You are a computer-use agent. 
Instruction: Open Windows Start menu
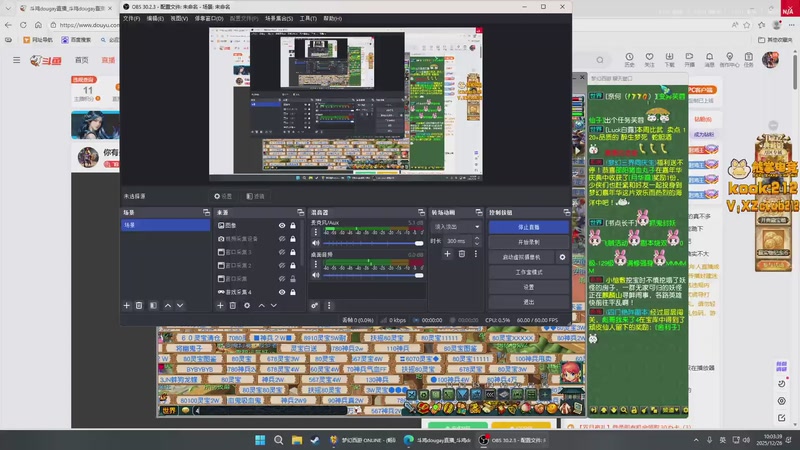tap(260, 440)
